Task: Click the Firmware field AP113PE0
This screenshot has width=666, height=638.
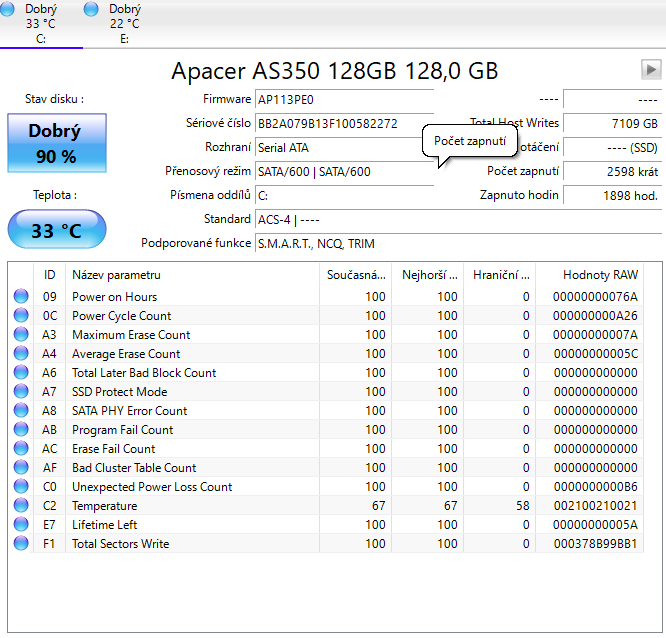Action: point(344,100)
